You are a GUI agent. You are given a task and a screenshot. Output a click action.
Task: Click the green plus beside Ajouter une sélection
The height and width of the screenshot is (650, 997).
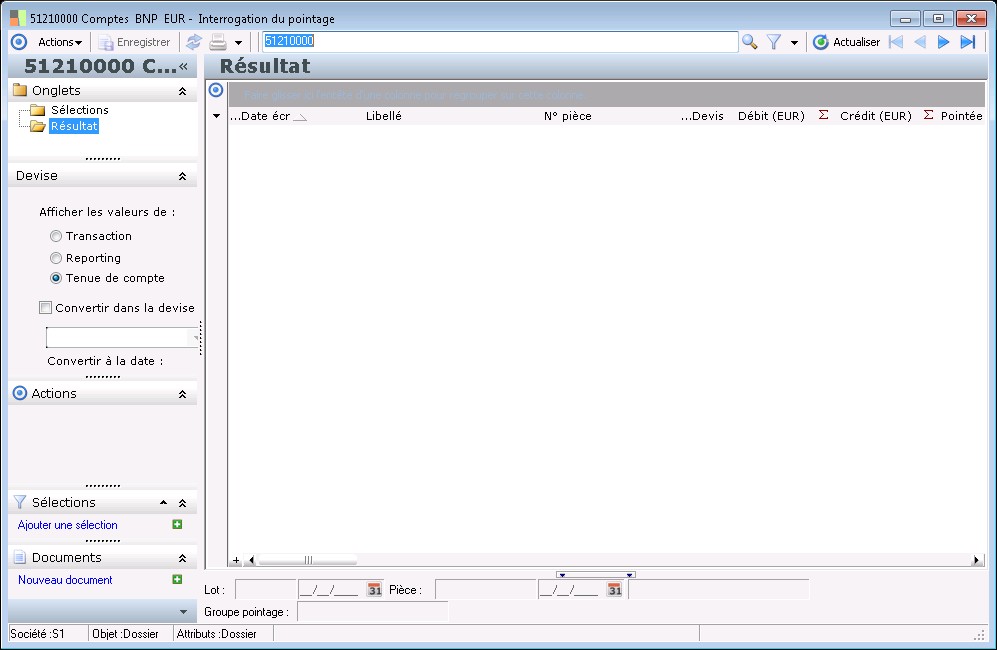(x=177, y=524)
